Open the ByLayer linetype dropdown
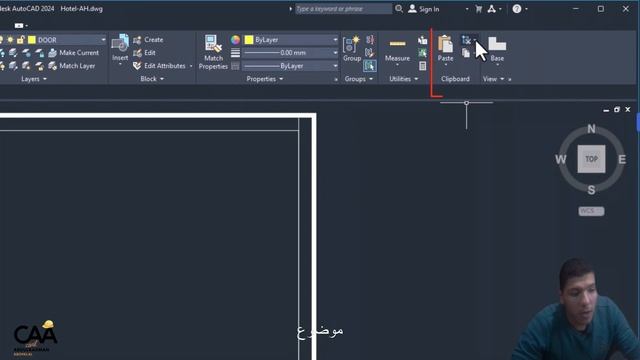Image resolution: width=640 pixels, height=360 pixels. coord(335,66)
